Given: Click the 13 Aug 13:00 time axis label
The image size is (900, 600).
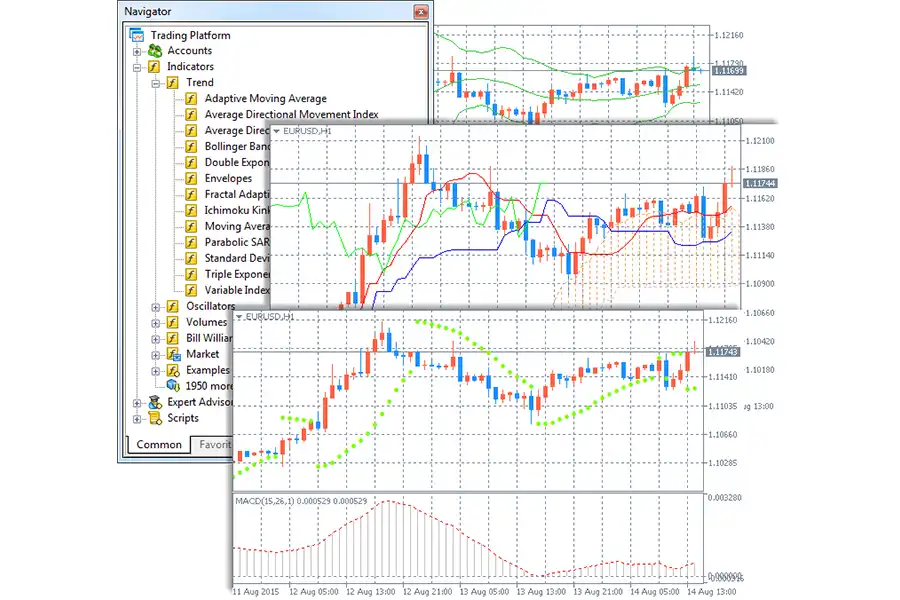Looking at the screenshot, I should click(x=541, y=591).
